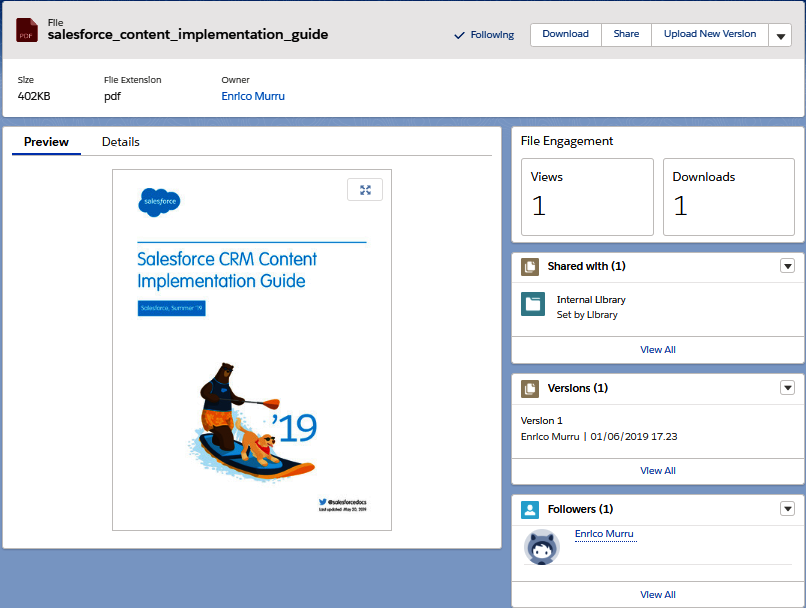
Task: Open the Shared with panel dropdown menu
Action: coord(787,266)
